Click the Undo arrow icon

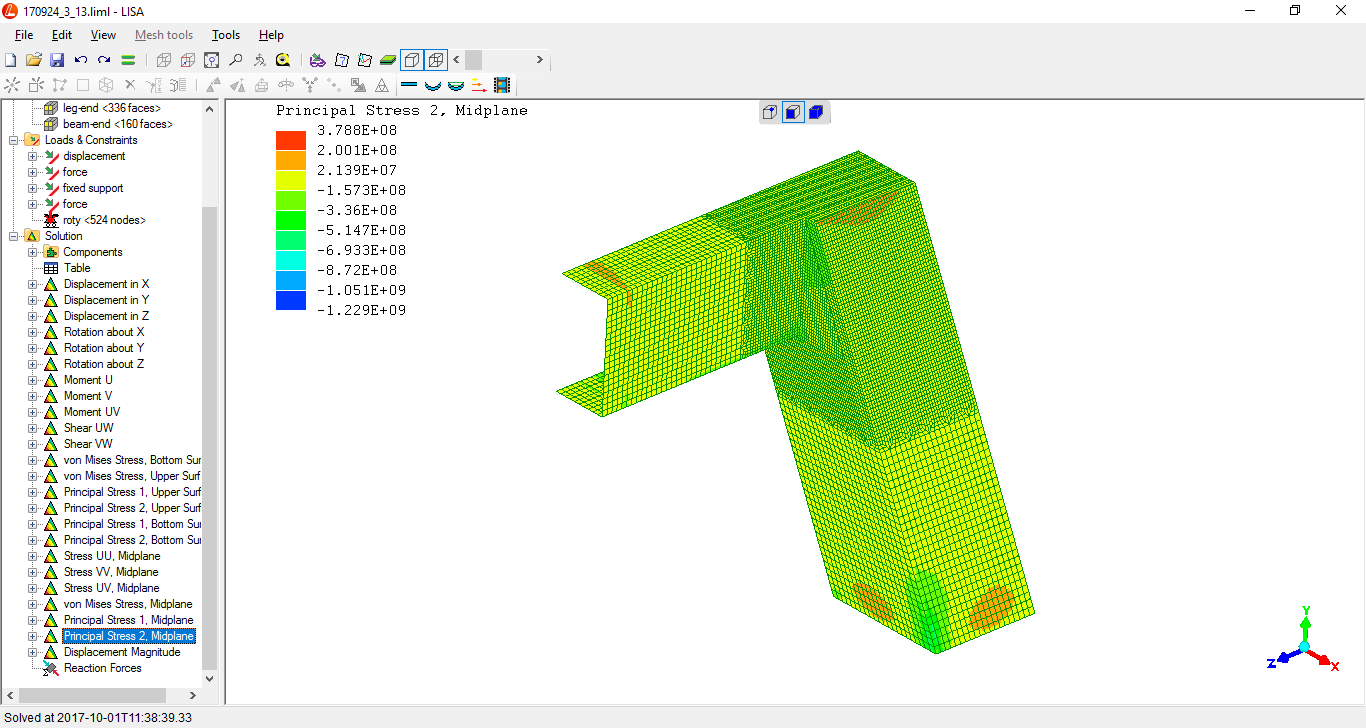81,60
